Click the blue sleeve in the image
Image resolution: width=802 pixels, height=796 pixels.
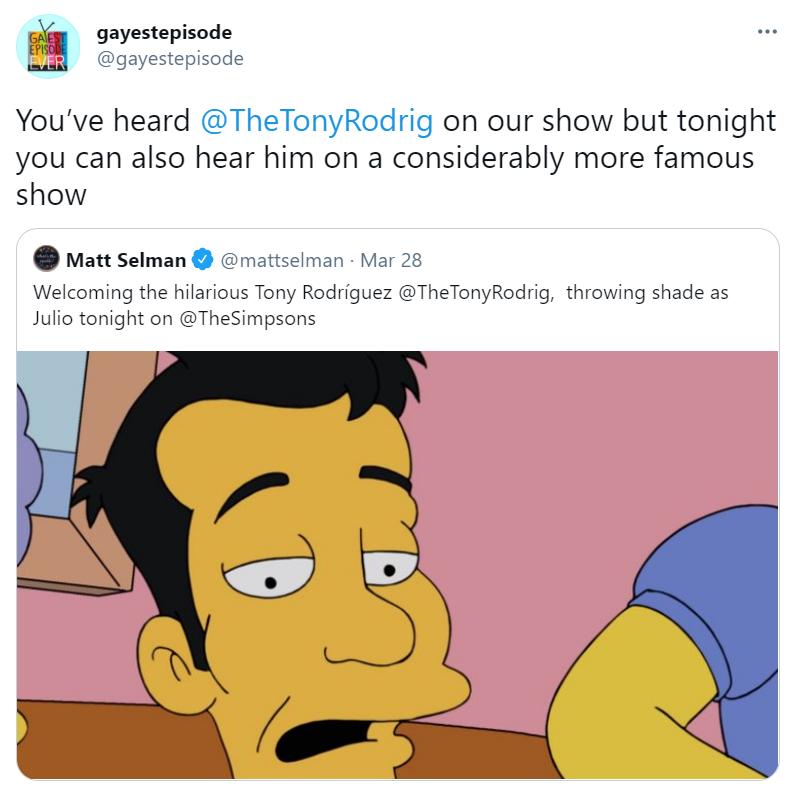[716, 588]
